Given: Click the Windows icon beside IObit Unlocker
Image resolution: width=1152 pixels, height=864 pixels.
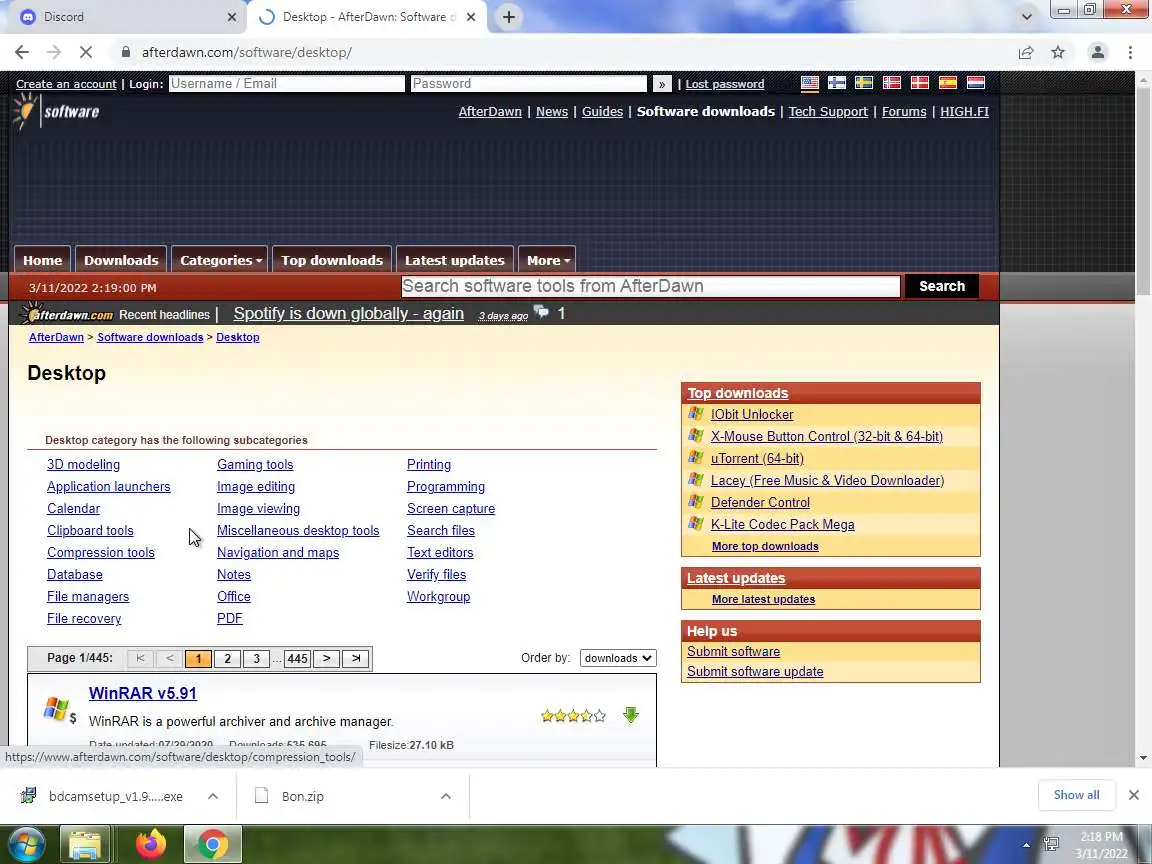Looking at the screenshot, I should pyautogui.click(x=696, y=414).
